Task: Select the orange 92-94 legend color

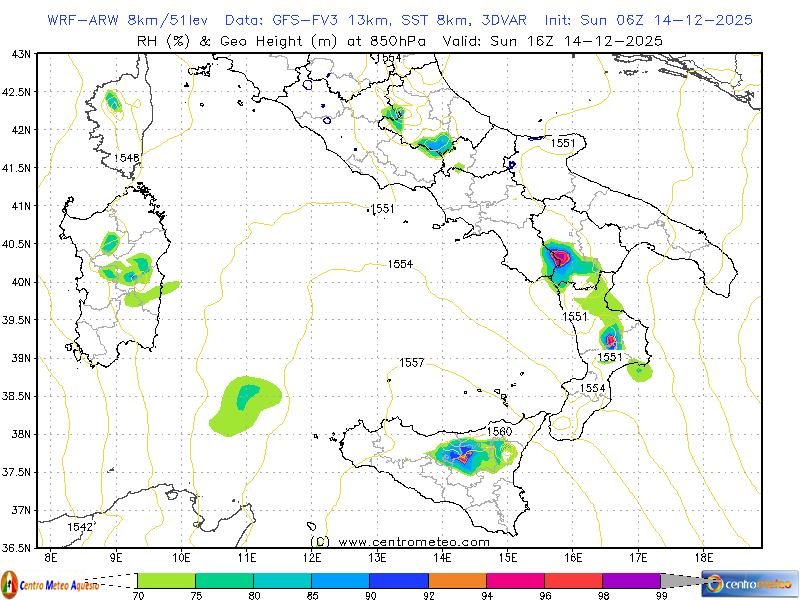Action: pos(457,580)
